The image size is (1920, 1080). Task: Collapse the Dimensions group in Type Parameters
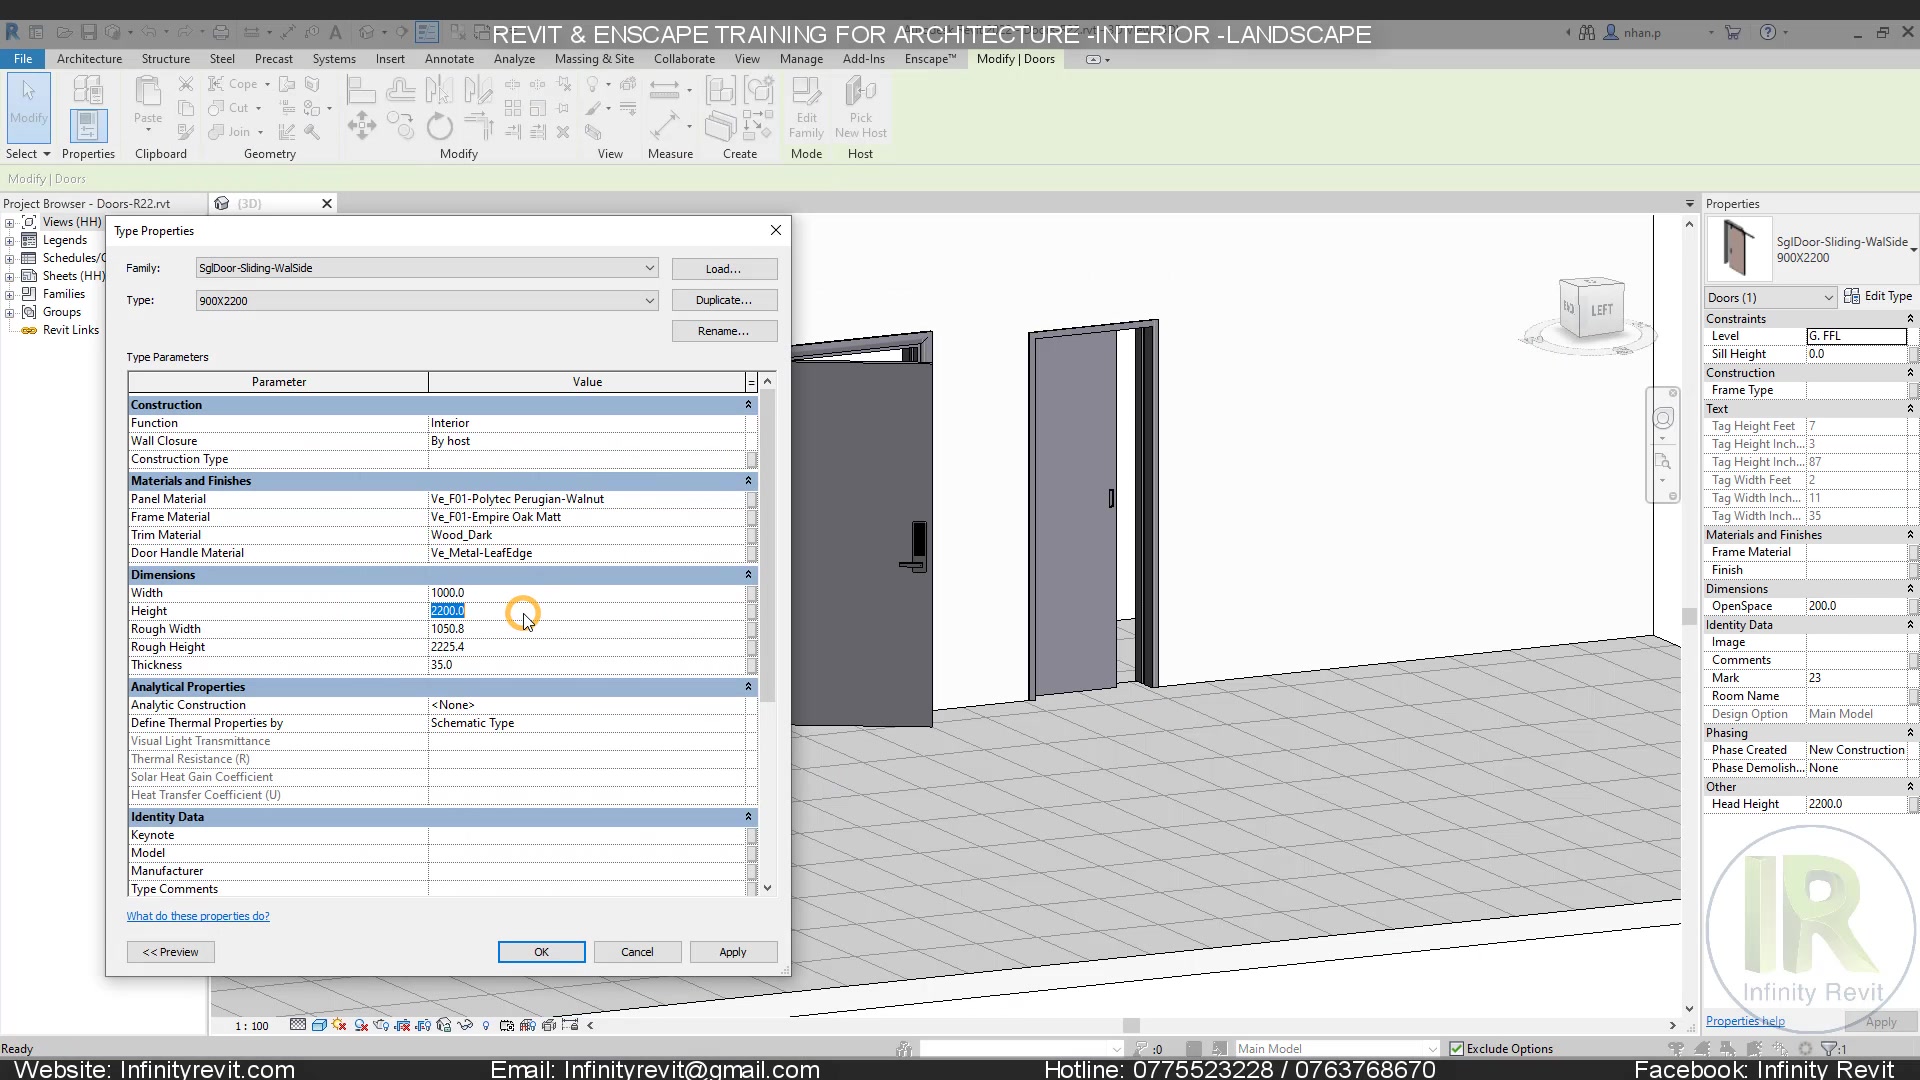coord(747,575)
